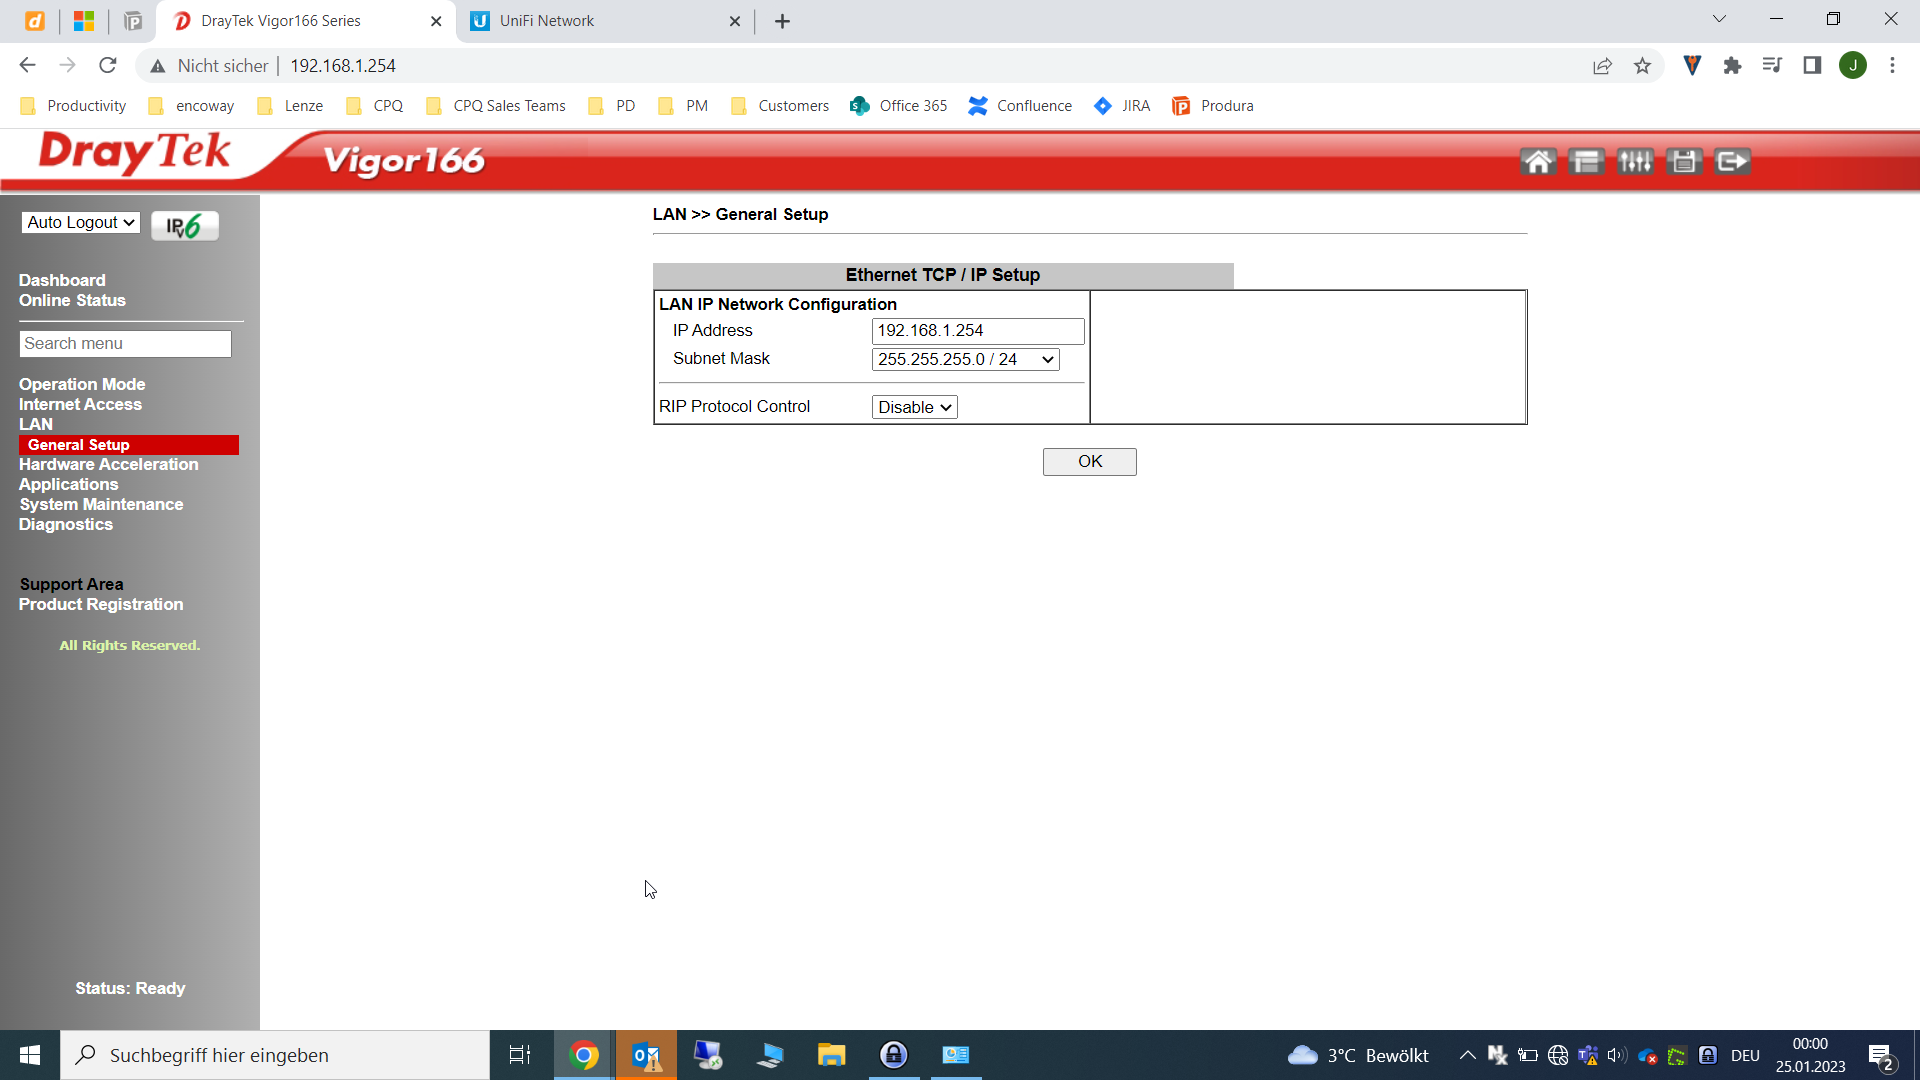Click the Search menu input field
The height and width of the screenshot is (1080, 1920).
click(125, 344)
